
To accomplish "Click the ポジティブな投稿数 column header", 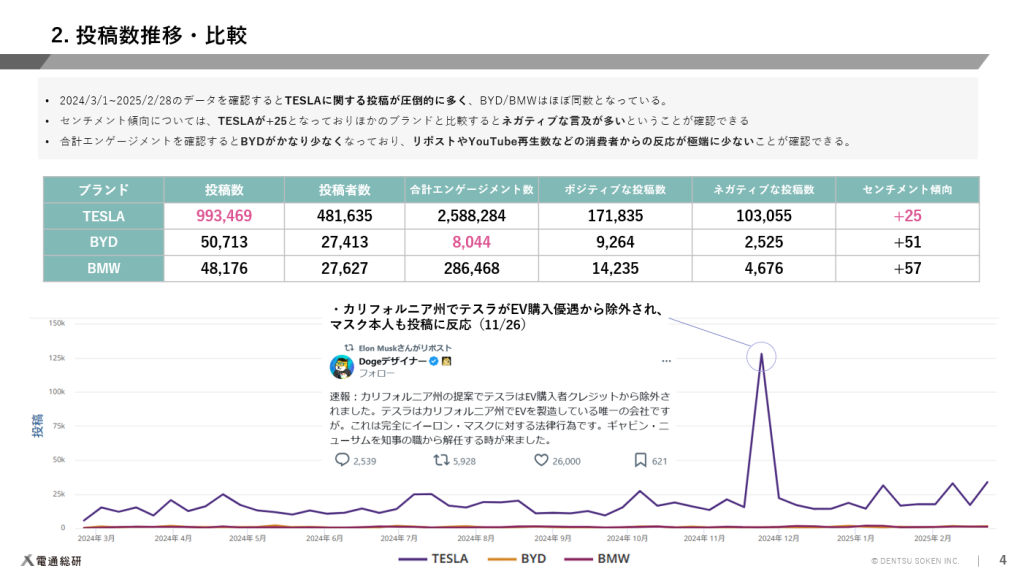I will pos(615,189).
